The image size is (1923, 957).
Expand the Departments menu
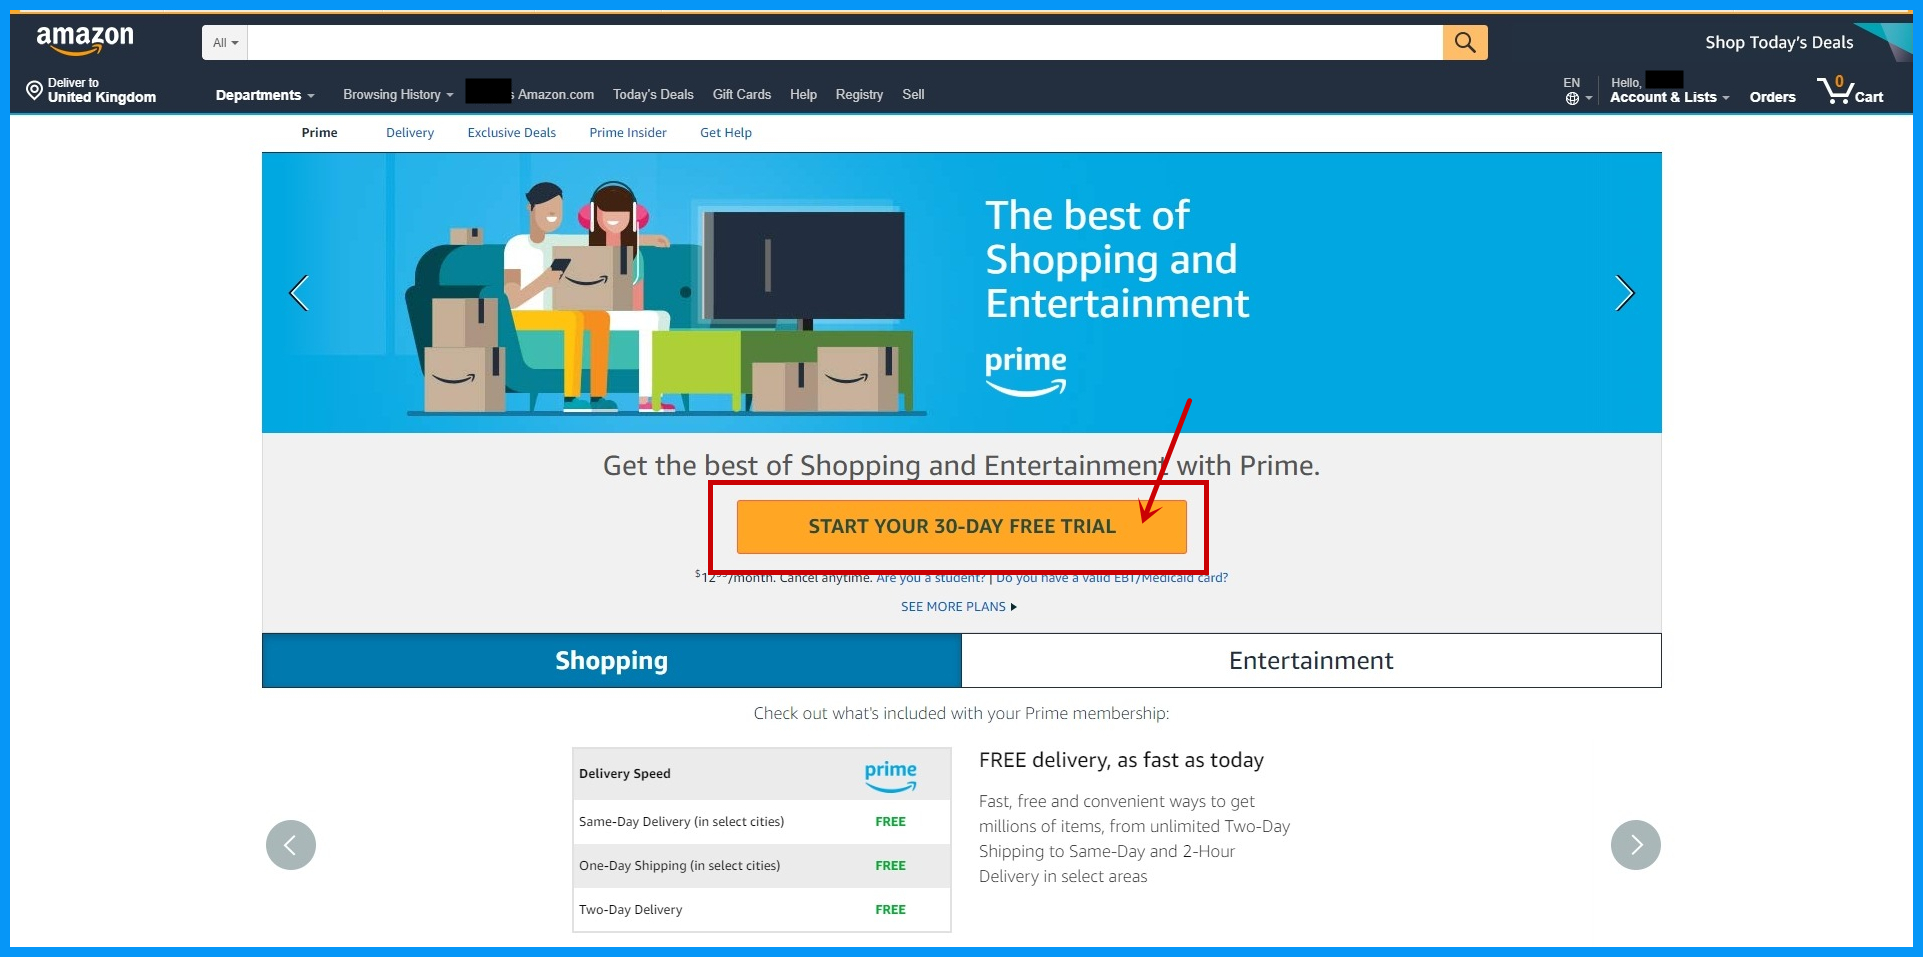[265, 95]
